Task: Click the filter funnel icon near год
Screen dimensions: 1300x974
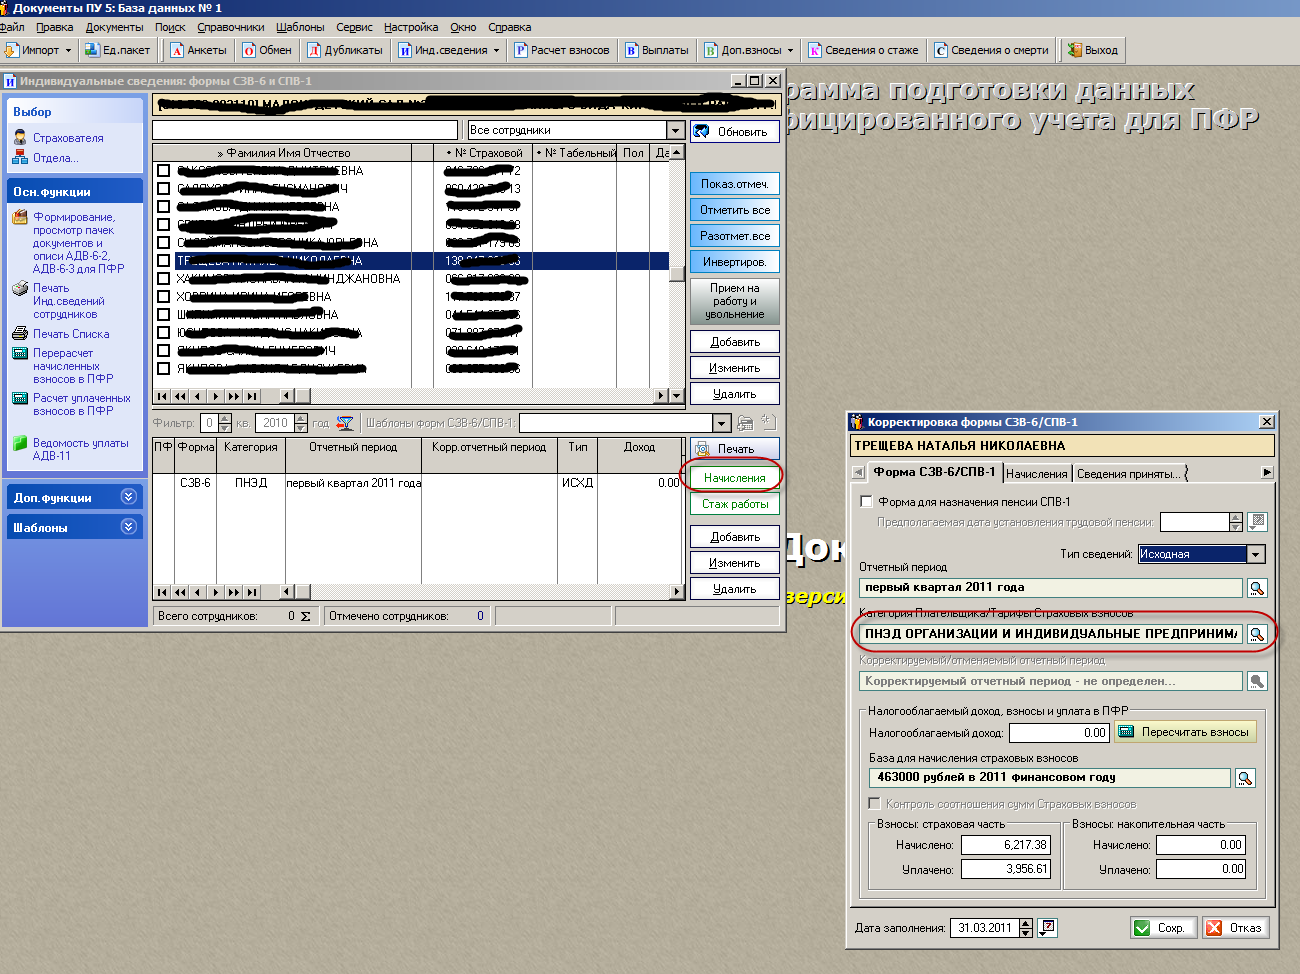Action: tap(345, 424)
